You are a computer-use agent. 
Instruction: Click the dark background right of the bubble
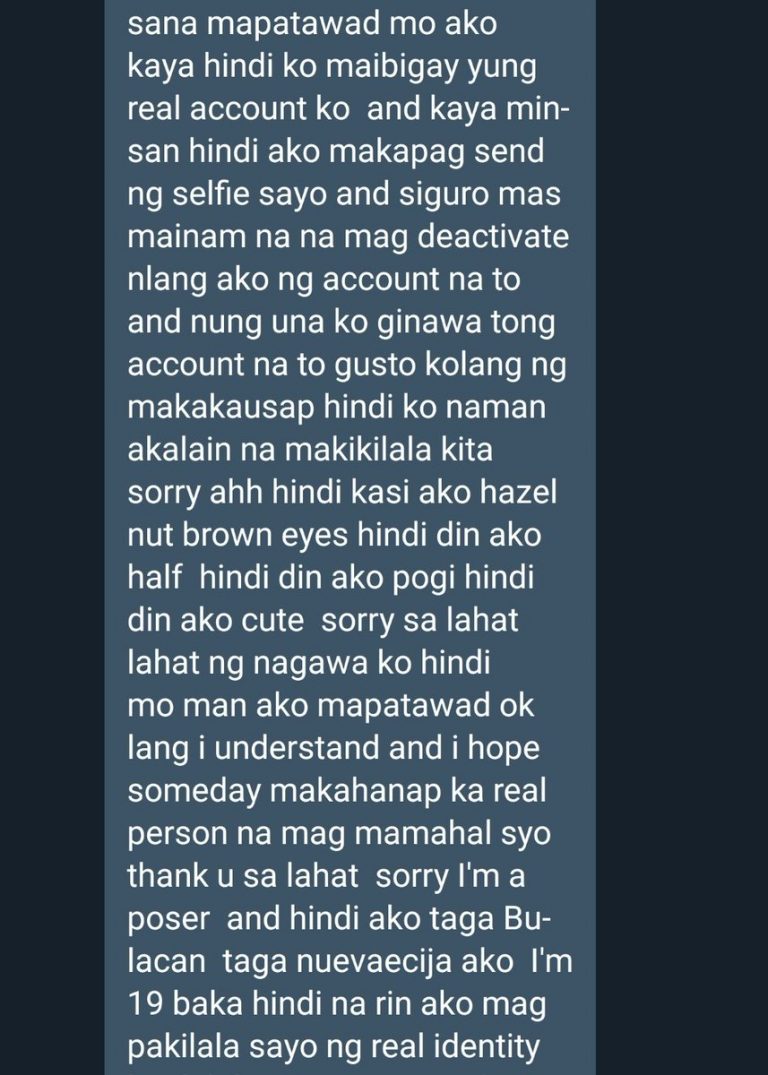[x=682, y=538]
